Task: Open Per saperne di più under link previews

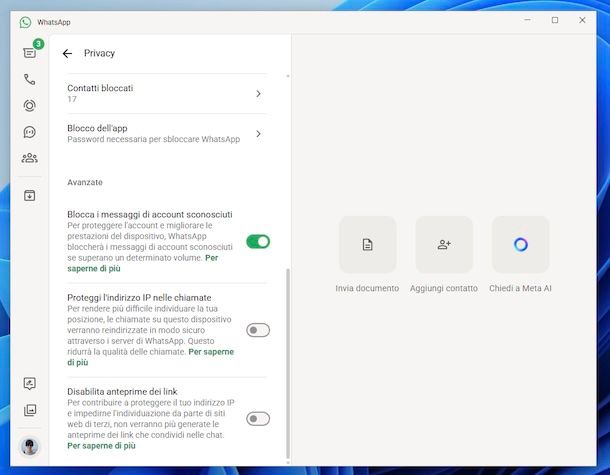Action: click(102, 446)
